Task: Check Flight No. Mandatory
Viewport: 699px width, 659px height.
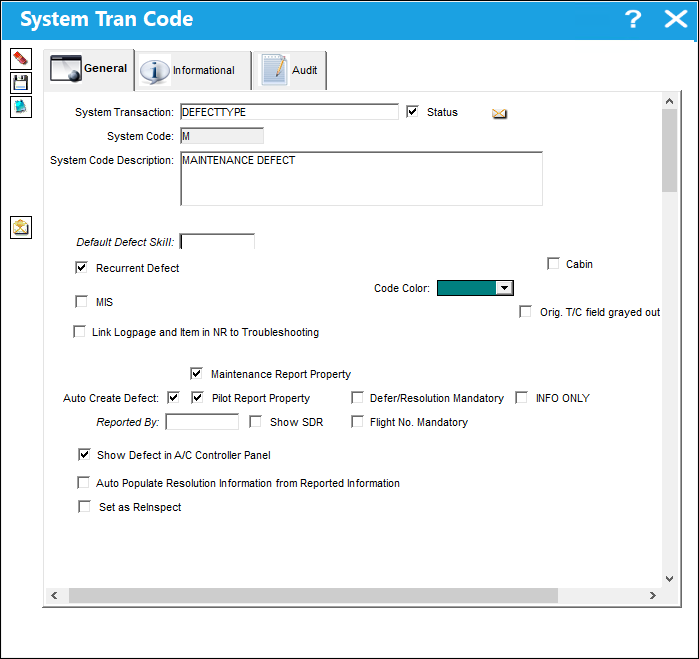Action: coord(357,421)
